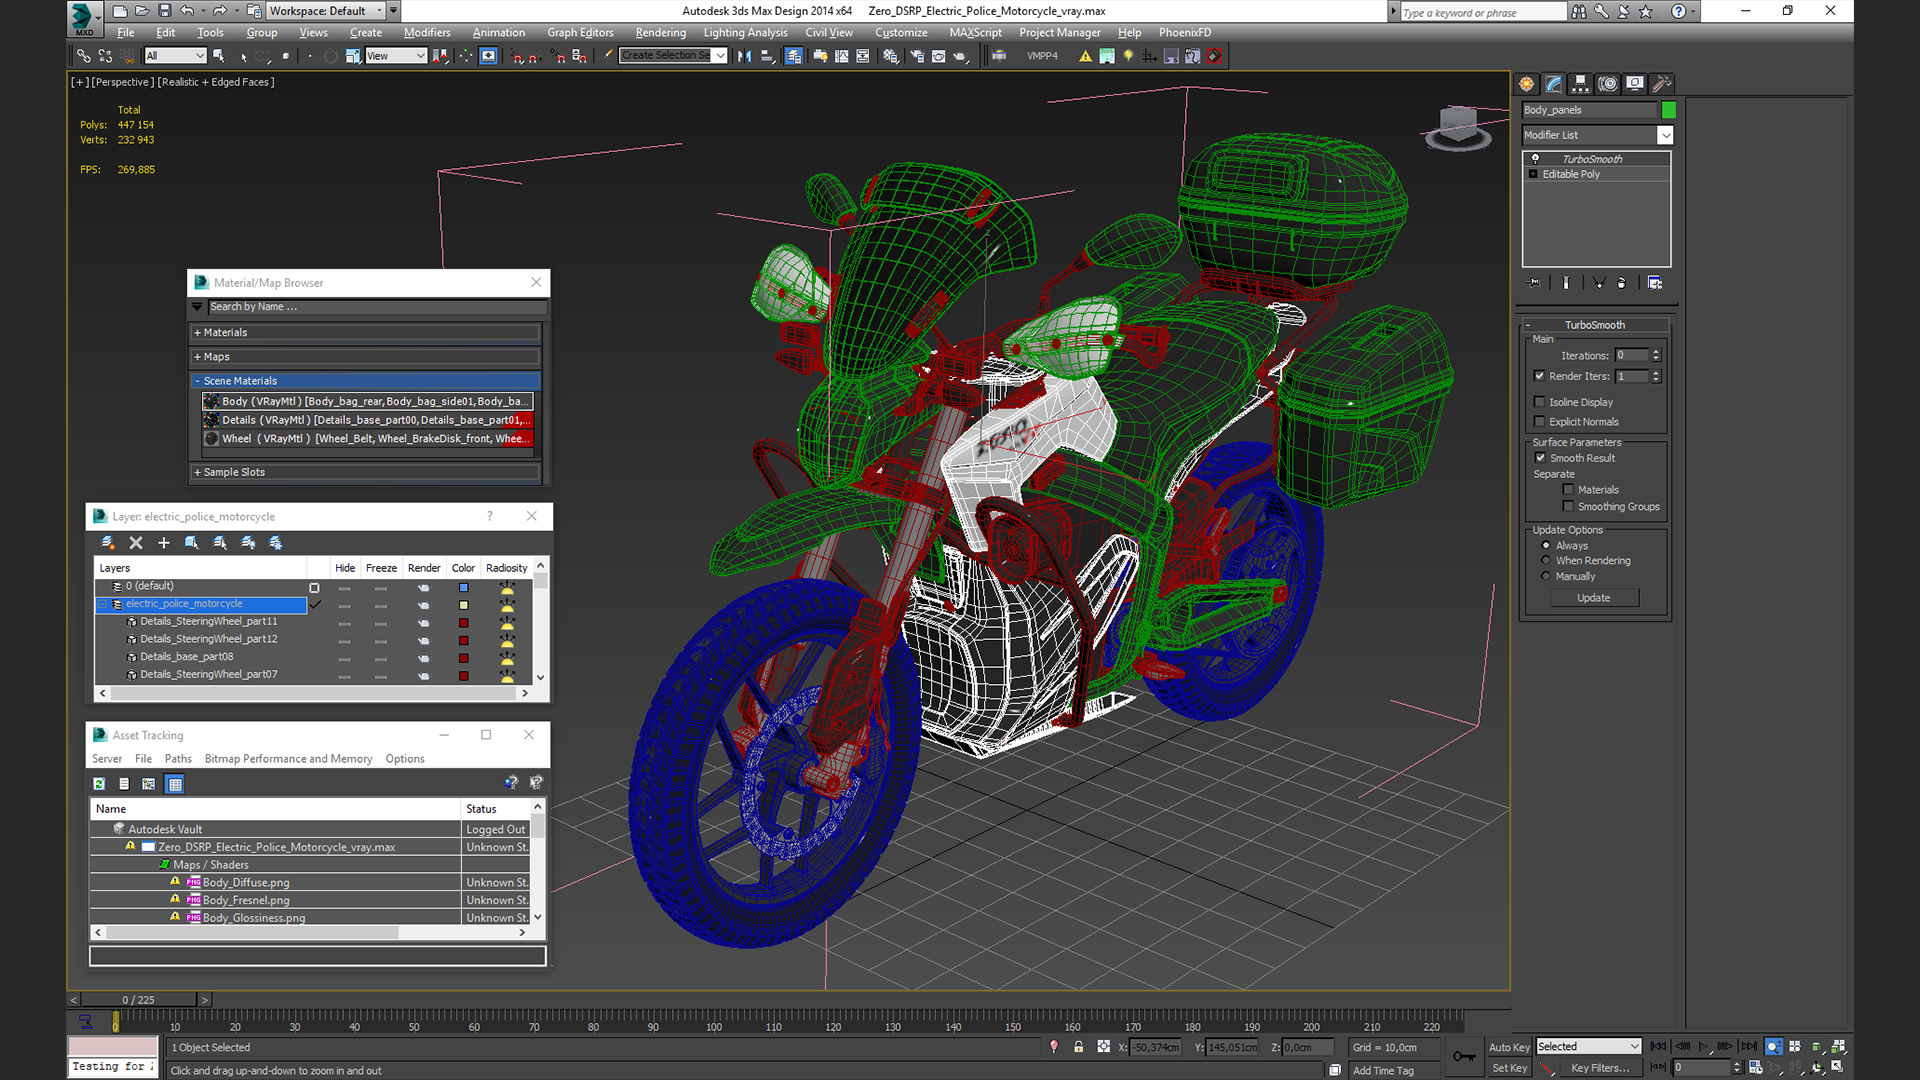Expand the Sample Slots group
Viewport: 1920px width, 1080px height.
tap(366, 472)
